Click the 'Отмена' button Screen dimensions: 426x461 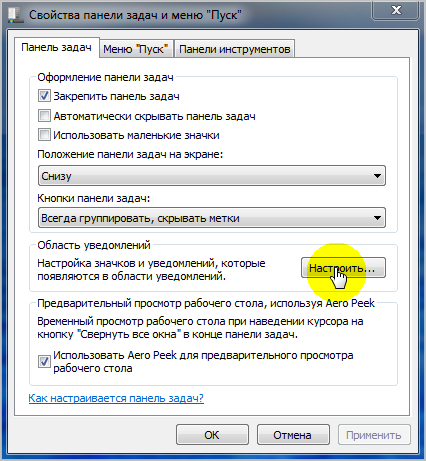(293, 435)
